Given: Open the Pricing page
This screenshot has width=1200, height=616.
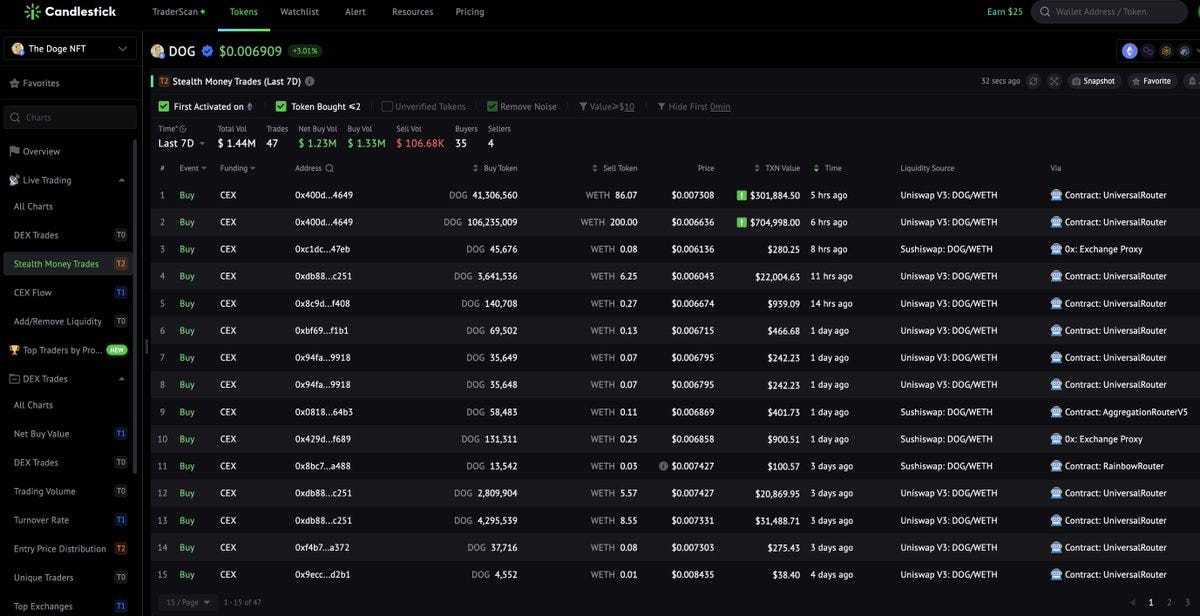Looking at the screenshot, I should click(x=469, y=12).
